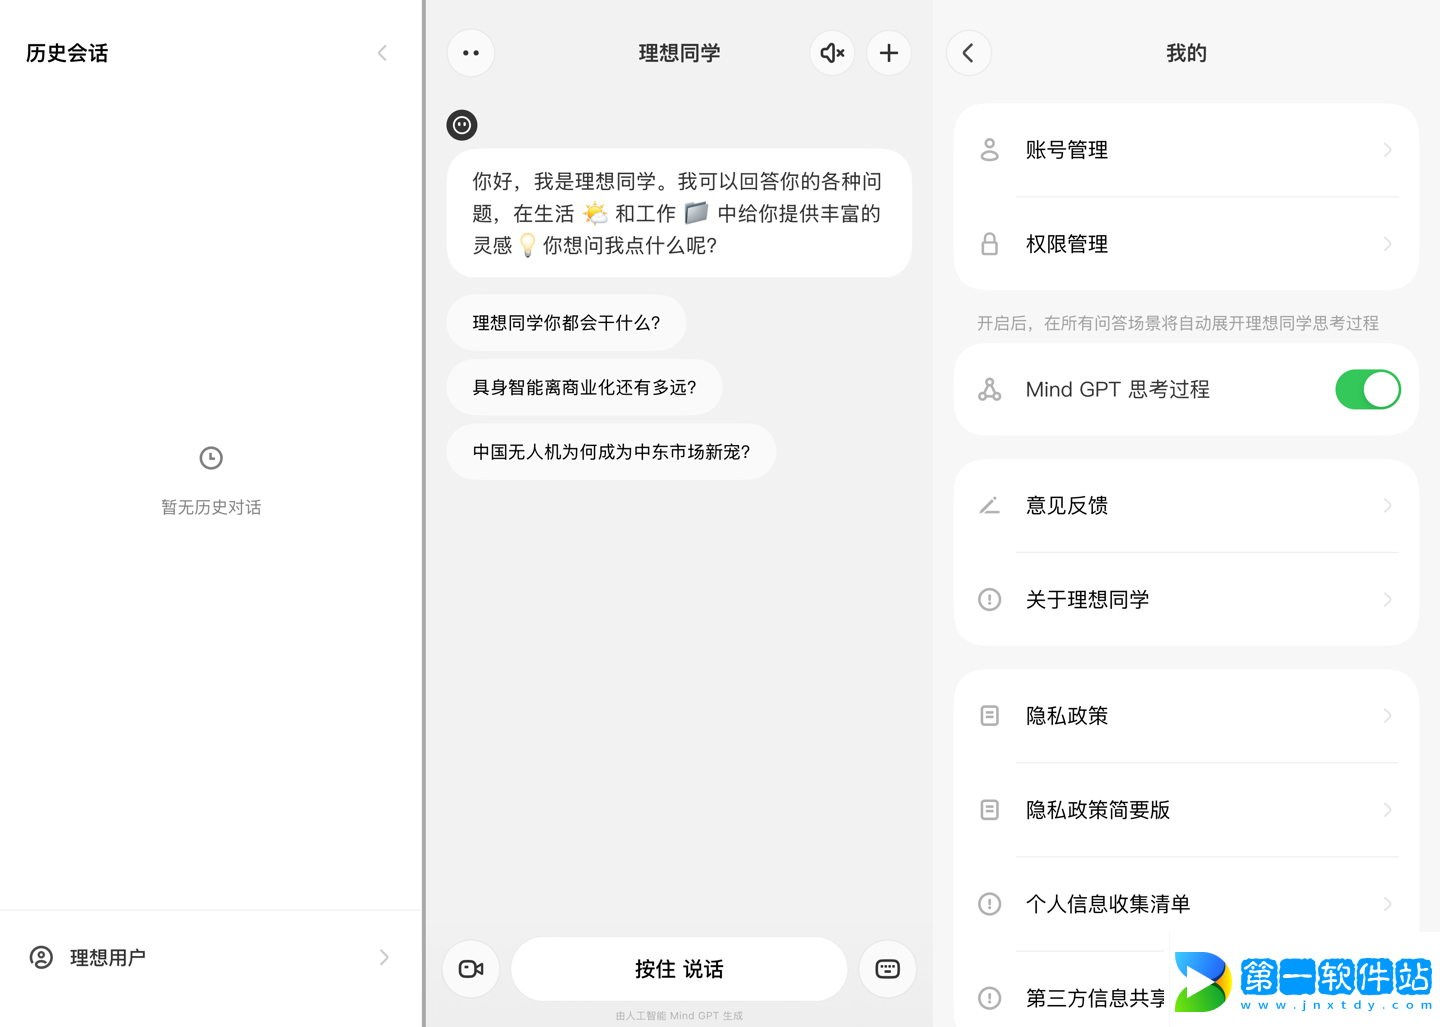1440x1027 pixels.
Task: Open the 意见反馈 menu item
Action: point(1186,506)
